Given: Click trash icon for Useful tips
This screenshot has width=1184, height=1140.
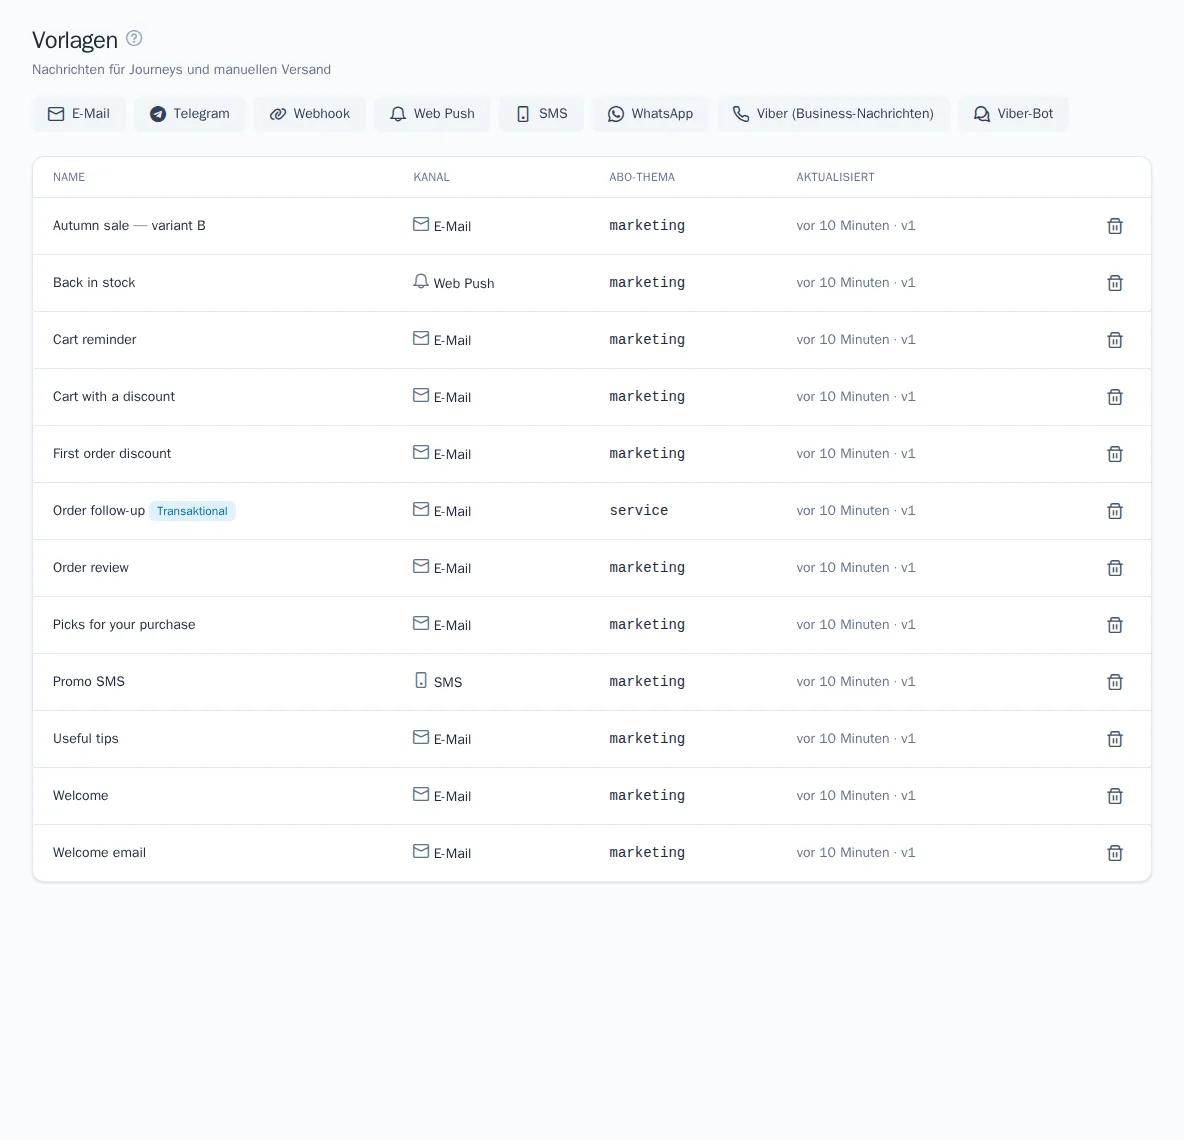Looking at the screenshot, I should pyautogui.click(x=1115, y=739).
